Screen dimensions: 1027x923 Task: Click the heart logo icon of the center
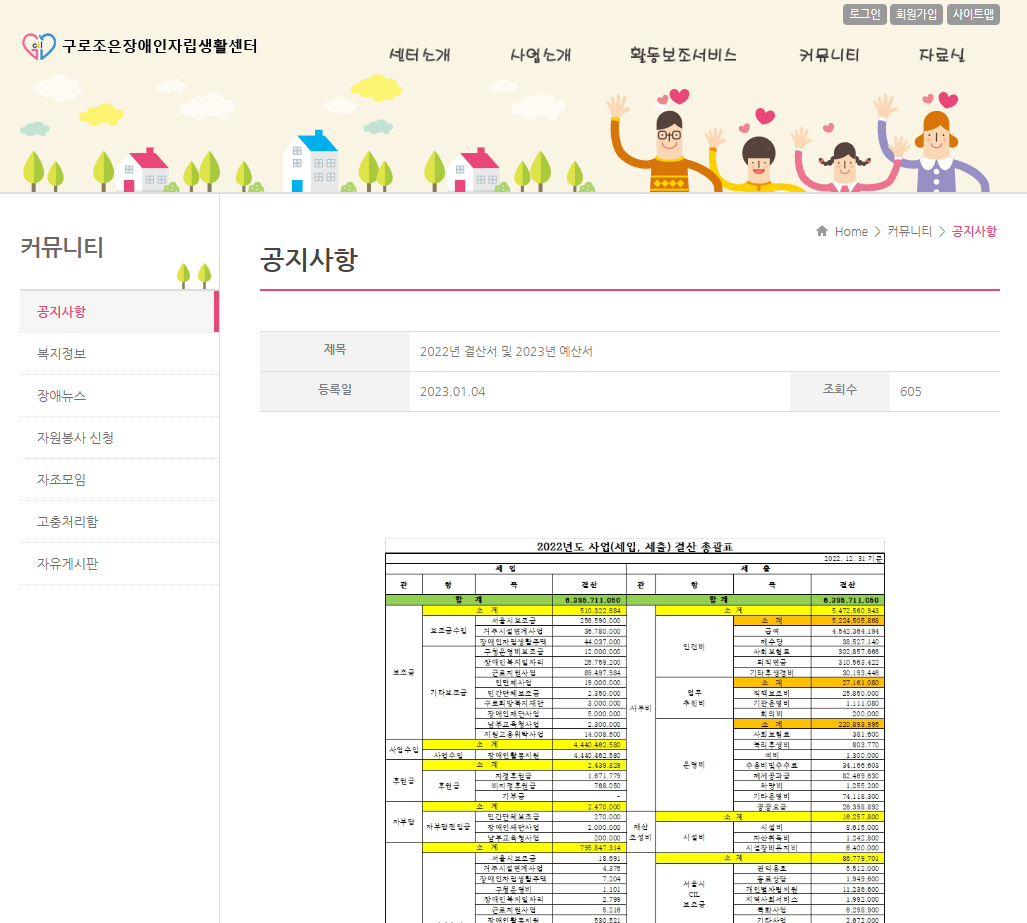[x=39, y=46]
